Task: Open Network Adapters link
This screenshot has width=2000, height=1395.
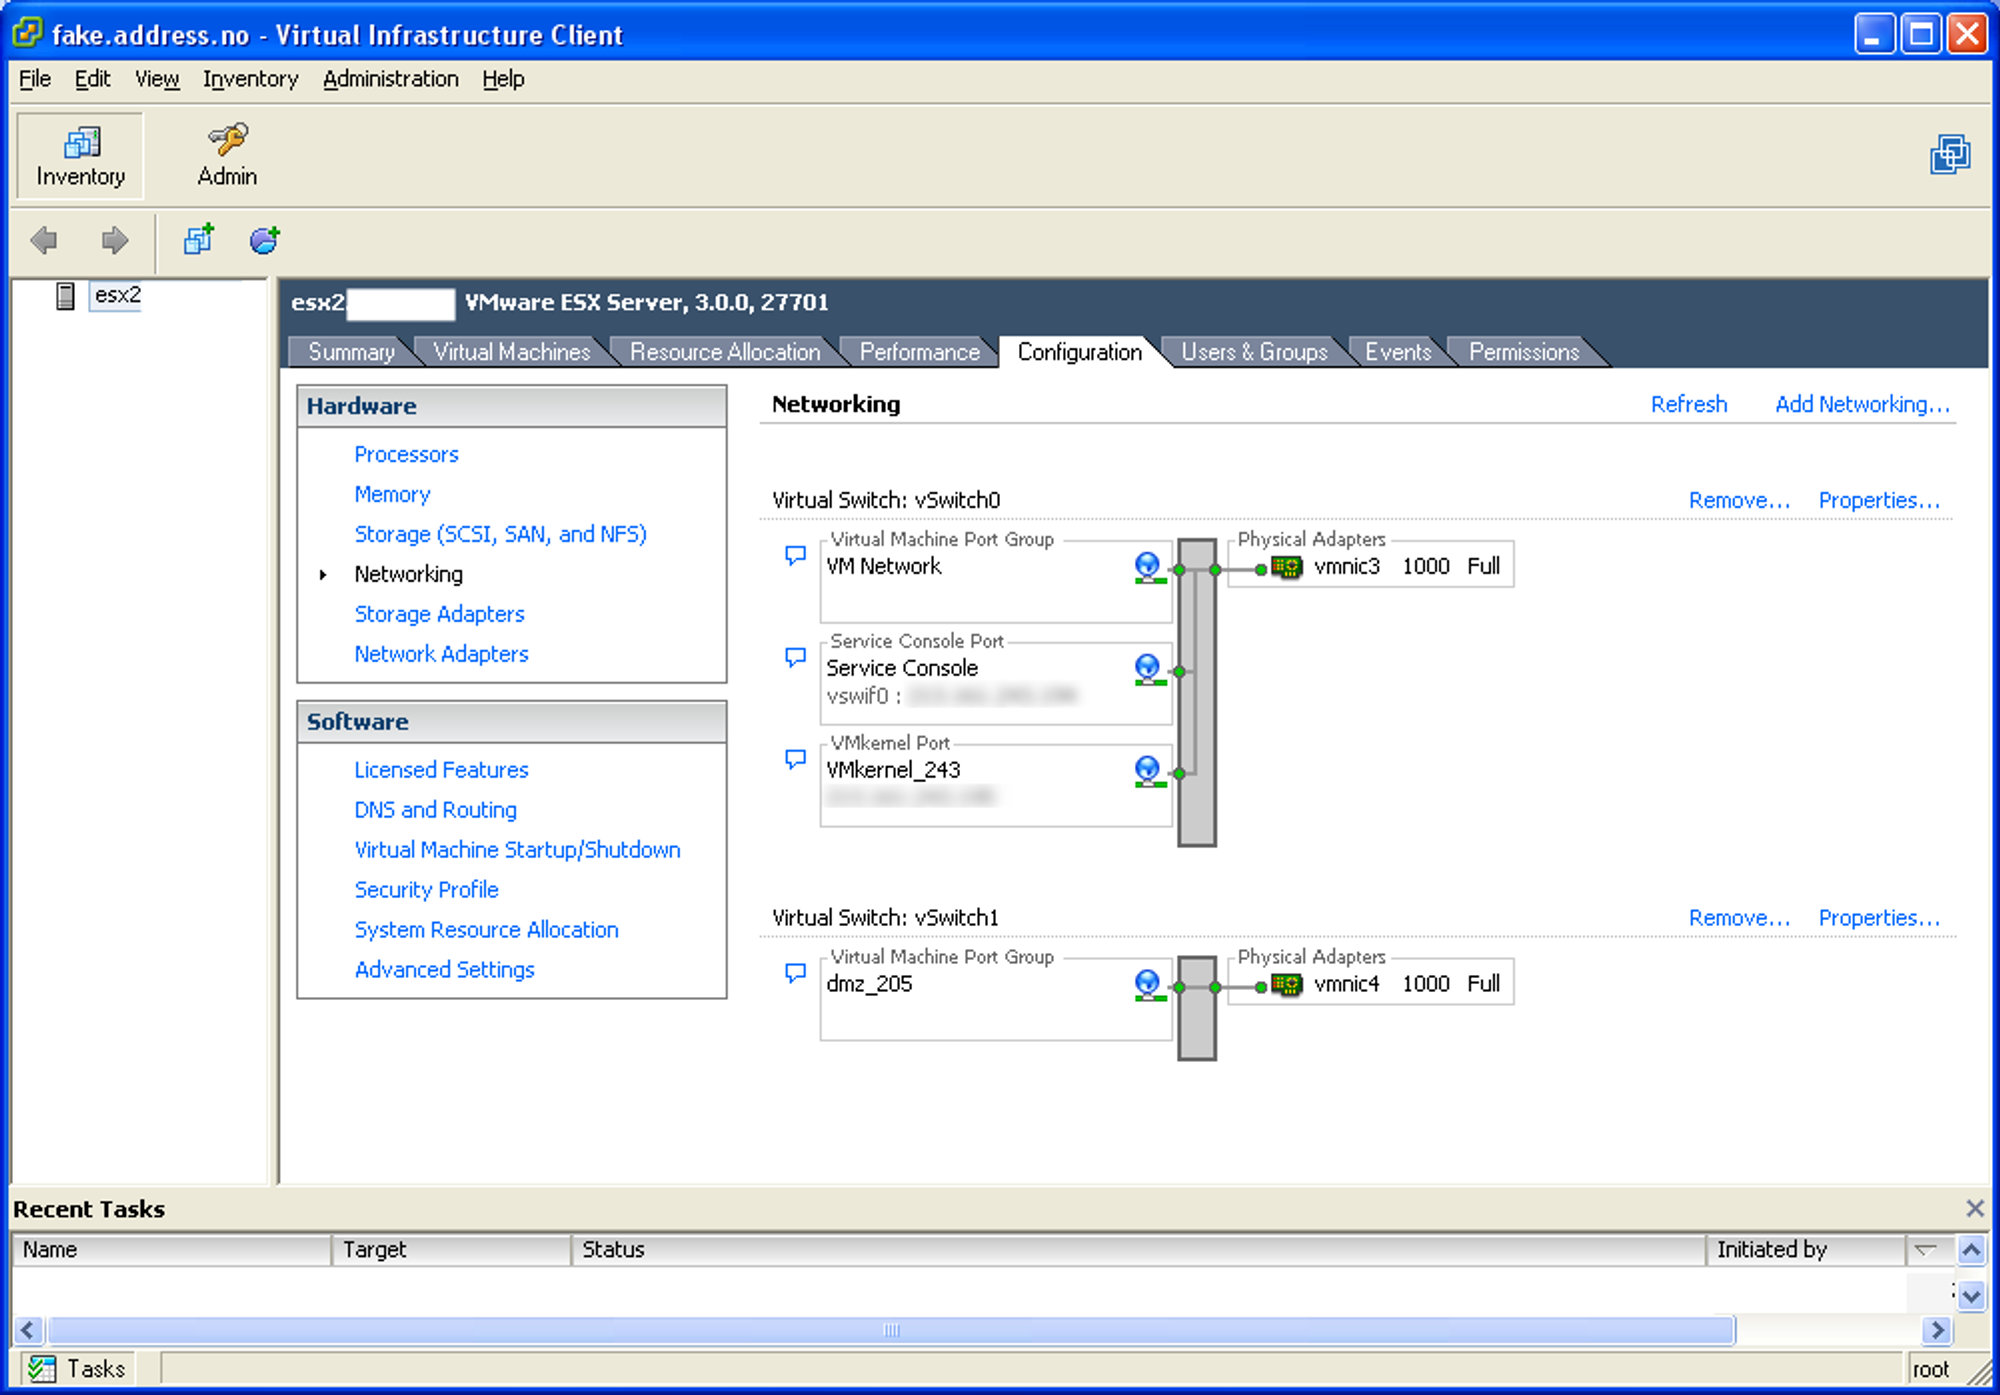Action: 441,654
